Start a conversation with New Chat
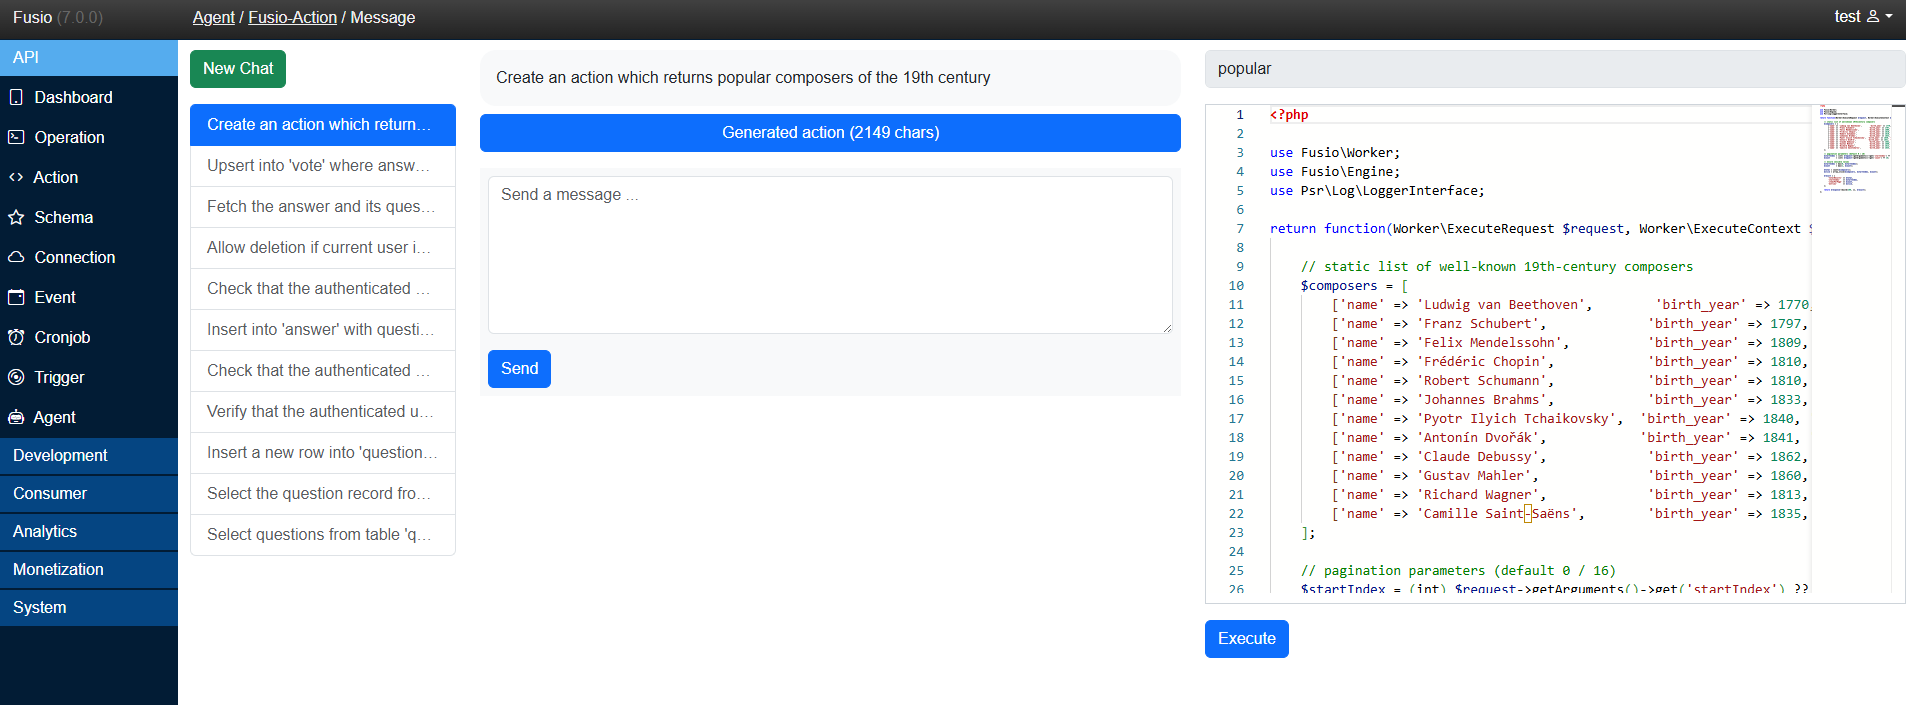This screenshot has width=1906, height=705. (x=238, y=69)
